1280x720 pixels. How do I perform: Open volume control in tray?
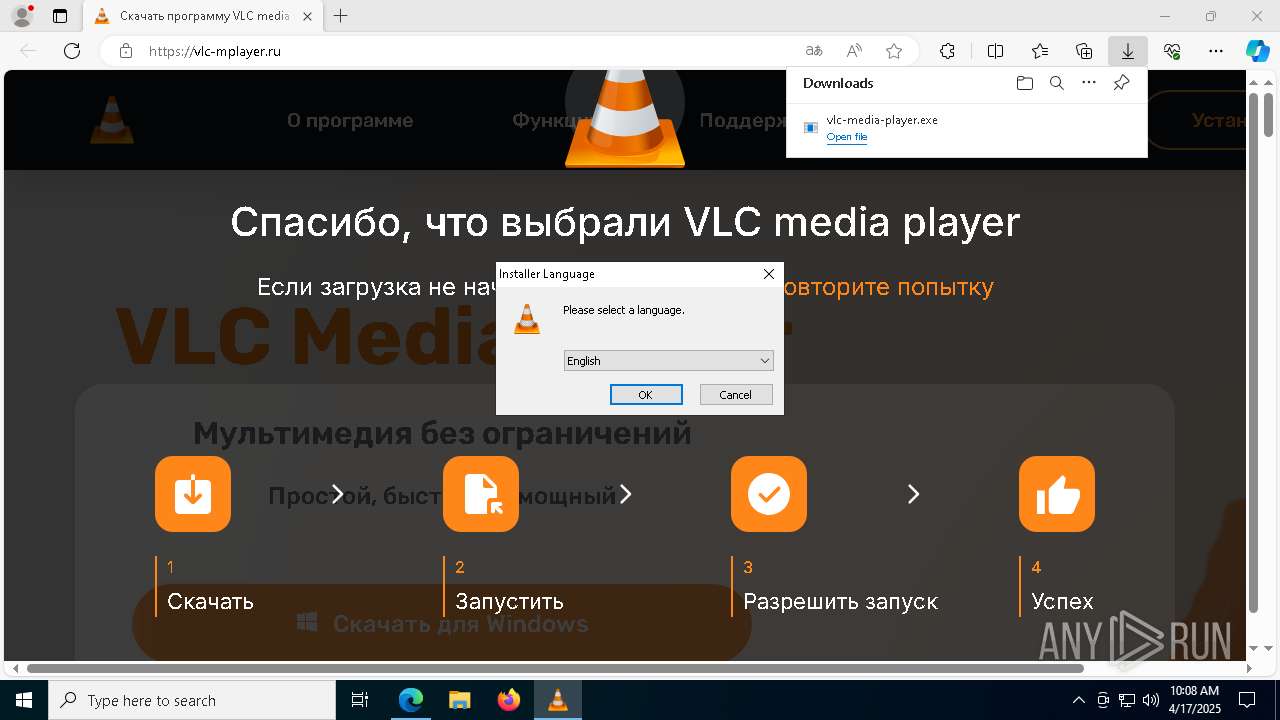point(1151,700)
